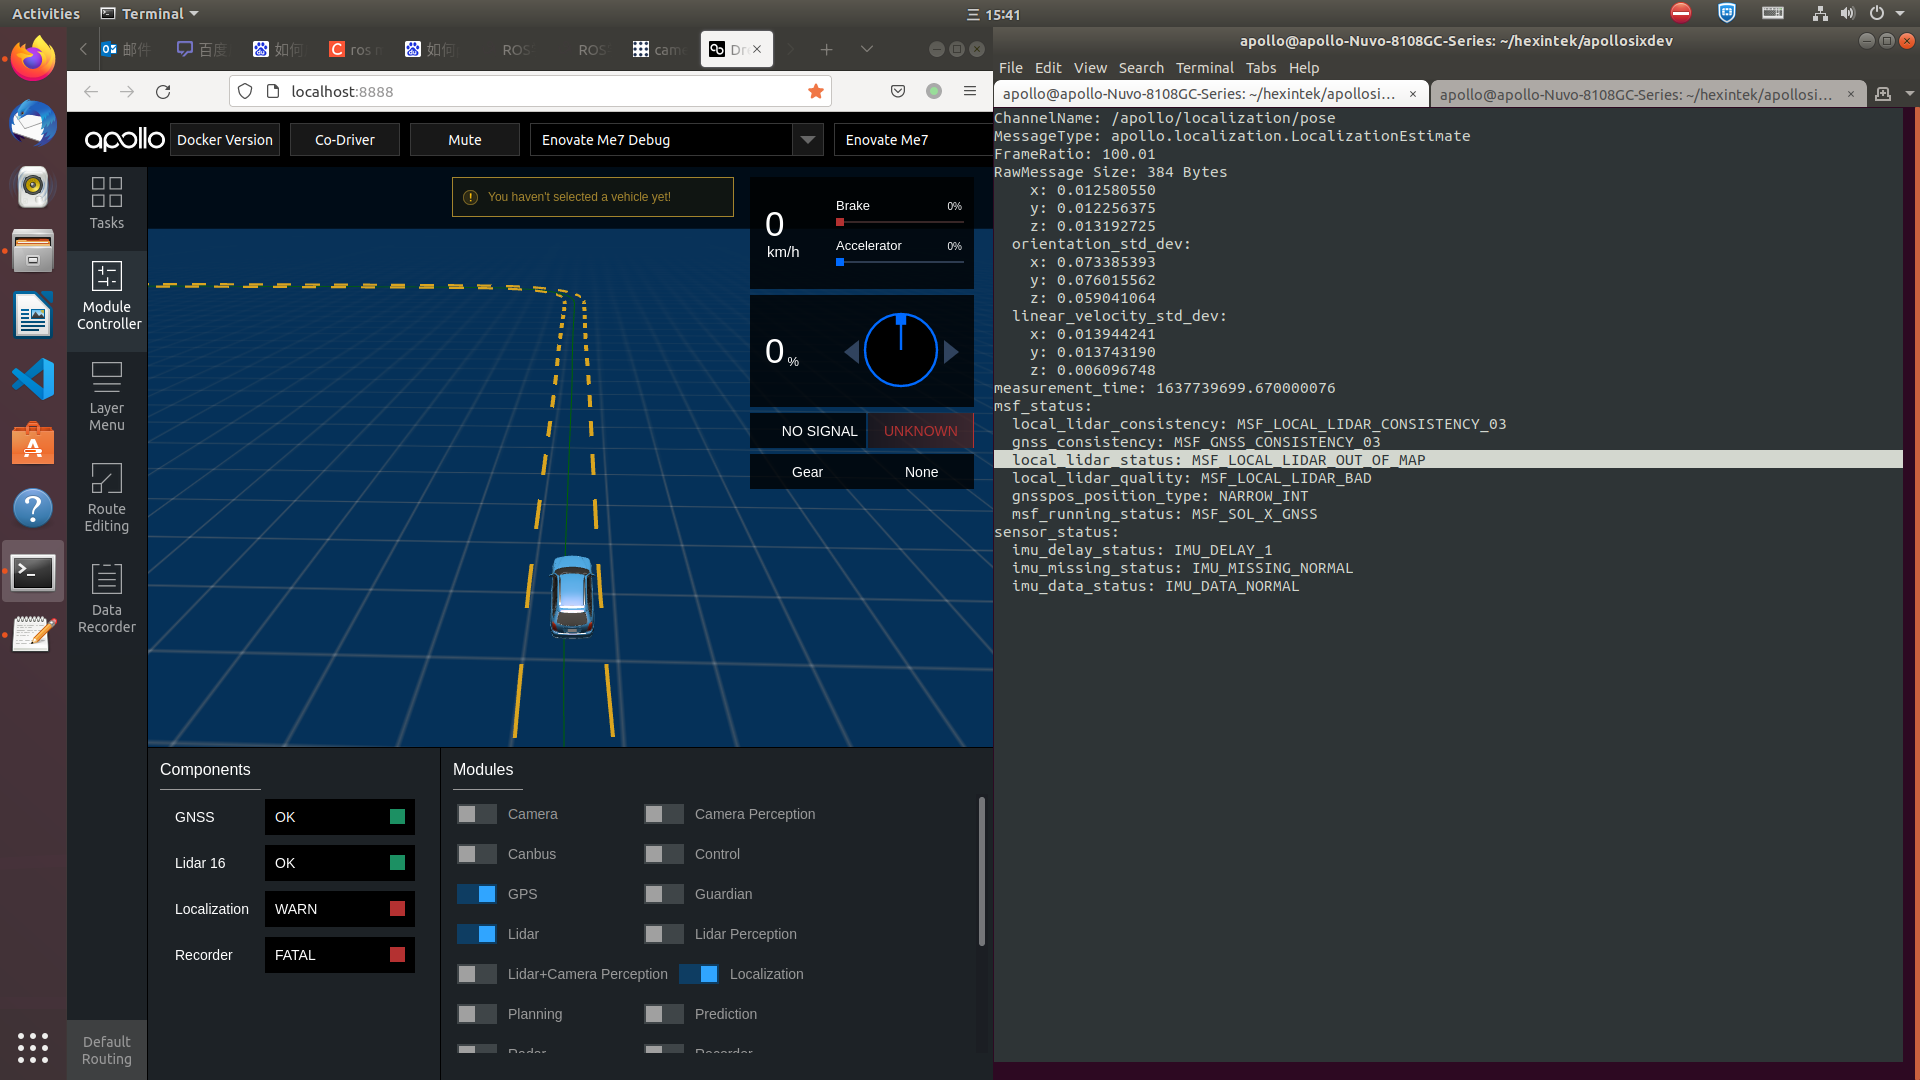Enable the Camera module toggle
The image size is (1920, 1080).
tap(476, 814)
